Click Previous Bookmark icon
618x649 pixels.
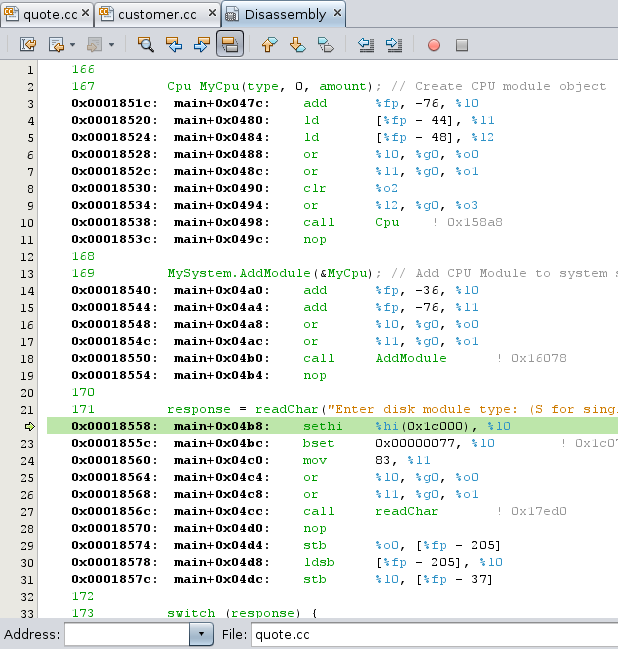[269, 45]
